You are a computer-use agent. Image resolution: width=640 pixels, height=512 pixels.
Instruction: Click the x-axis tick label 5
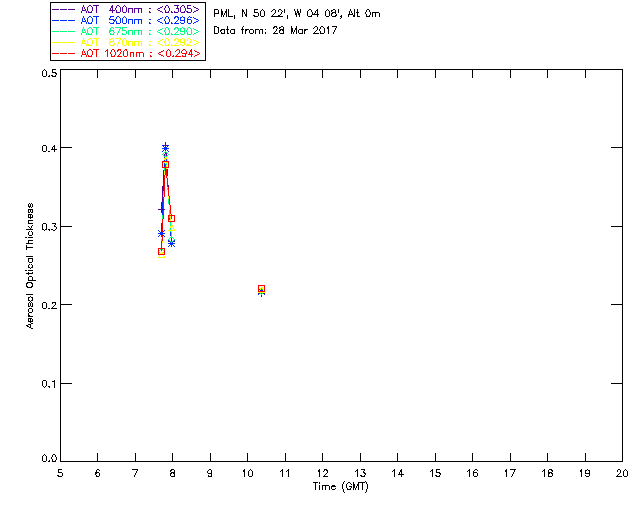tap(60, 473)
